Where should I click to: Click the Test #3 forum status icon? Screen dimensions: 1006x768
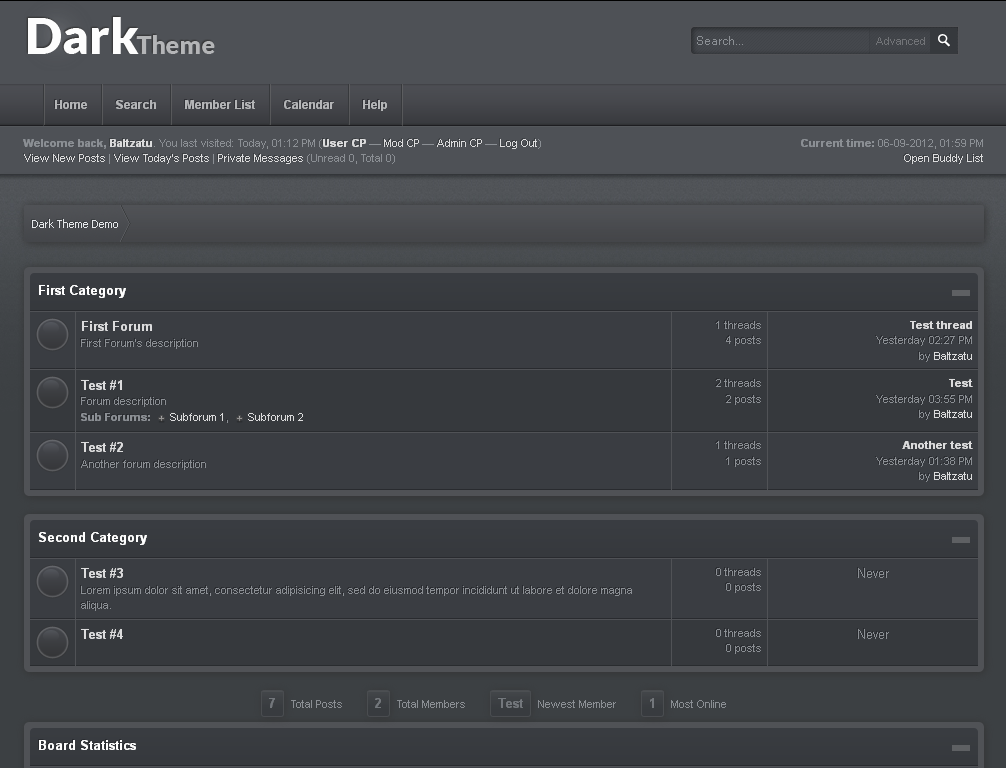[52, 582]
